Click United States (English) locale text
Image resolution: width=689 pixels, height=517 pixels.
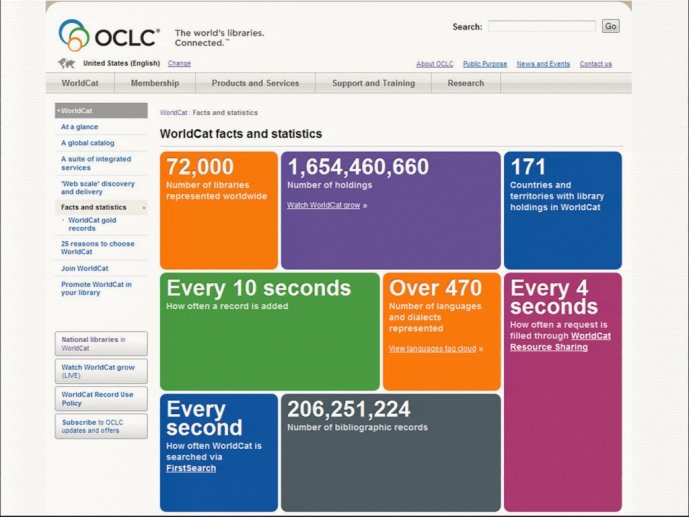122,63
